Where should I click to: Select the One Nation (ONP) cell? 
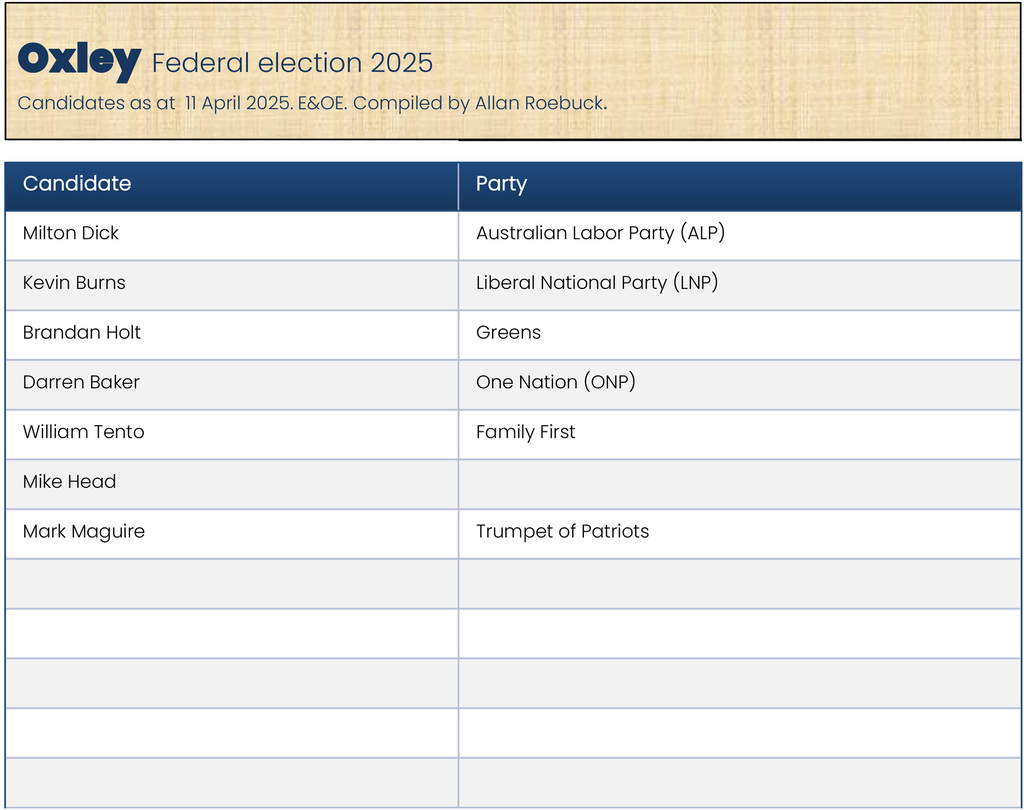tap(555, 382)
